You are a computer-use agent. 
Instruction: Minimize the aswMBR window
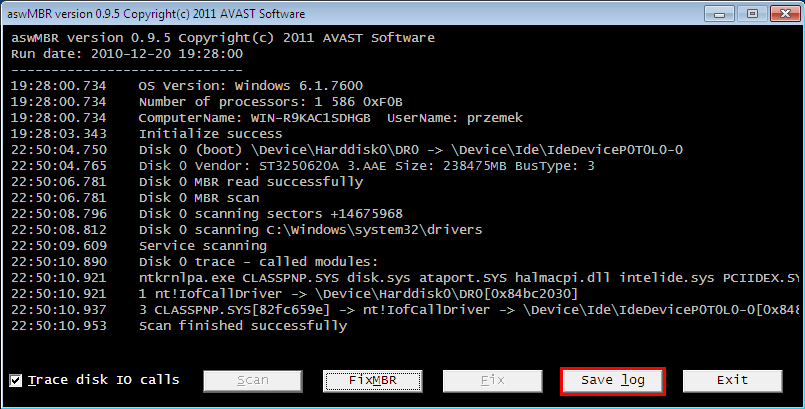tap(719, 13)
